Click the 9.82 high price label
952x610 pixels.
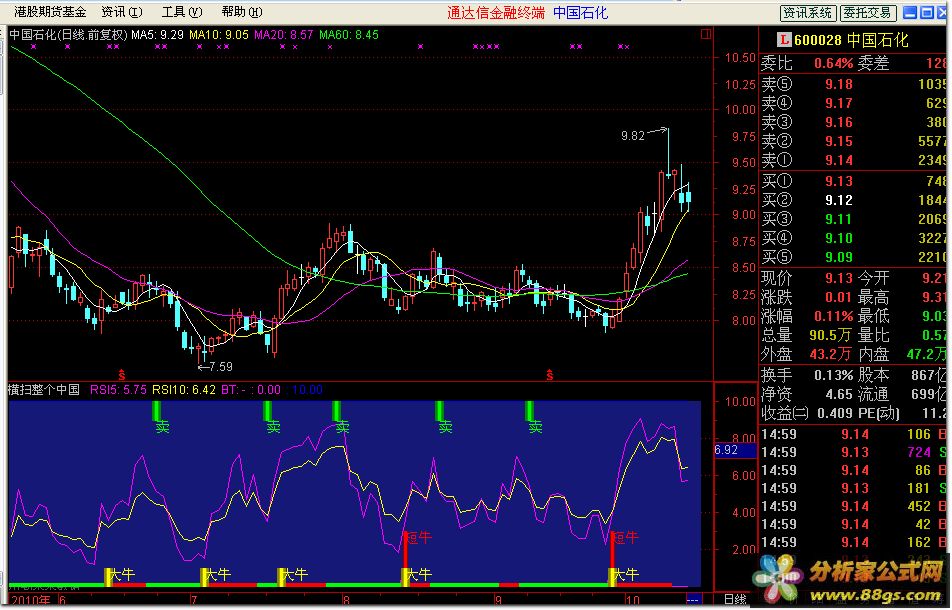click(x=633, y=136)
